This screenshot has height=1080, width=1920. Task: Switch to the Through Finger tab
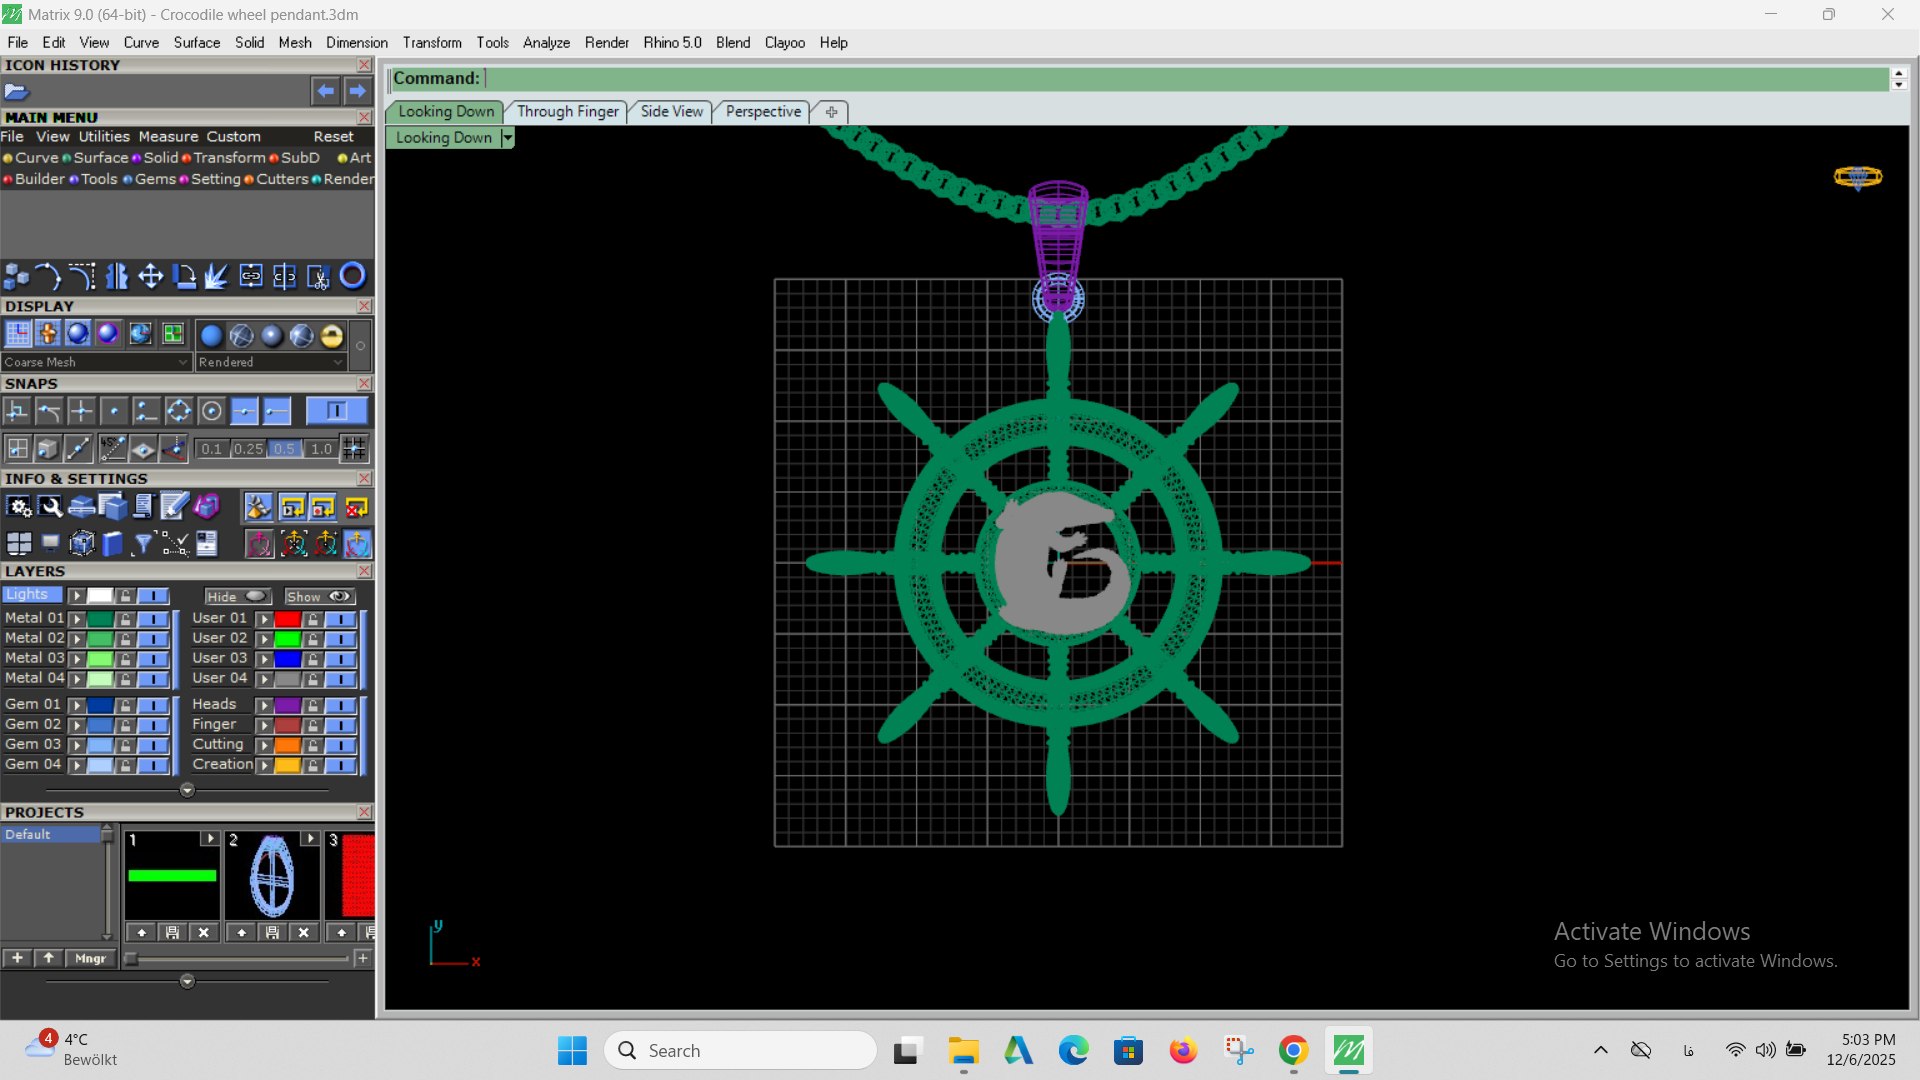(x=567, y=111)
